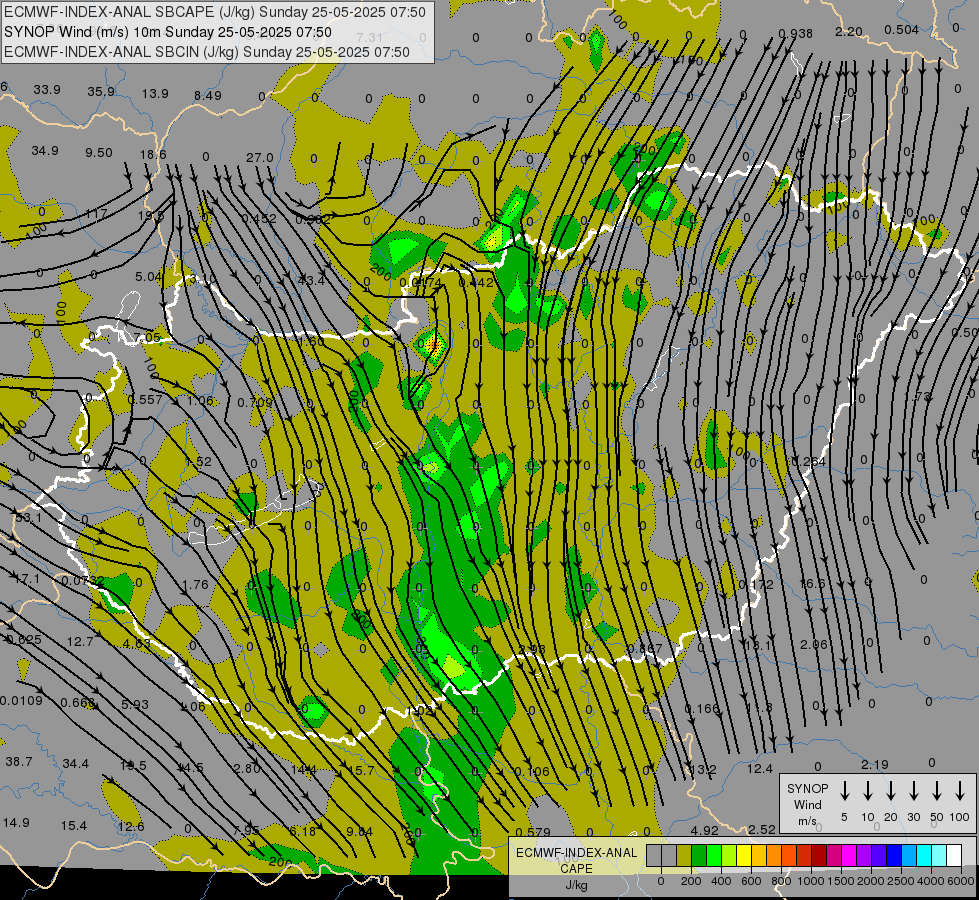
Task: Click the map value 2.20
Action: click(x=849, y=32)
